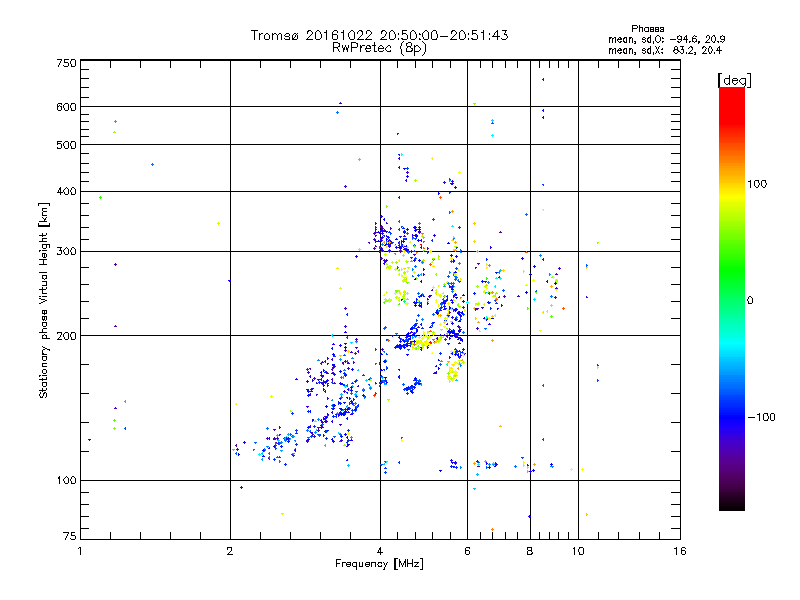This screenshot has width=800, height=600.
Task: Click the height axis tick label '300'
Action: point(66,252)
